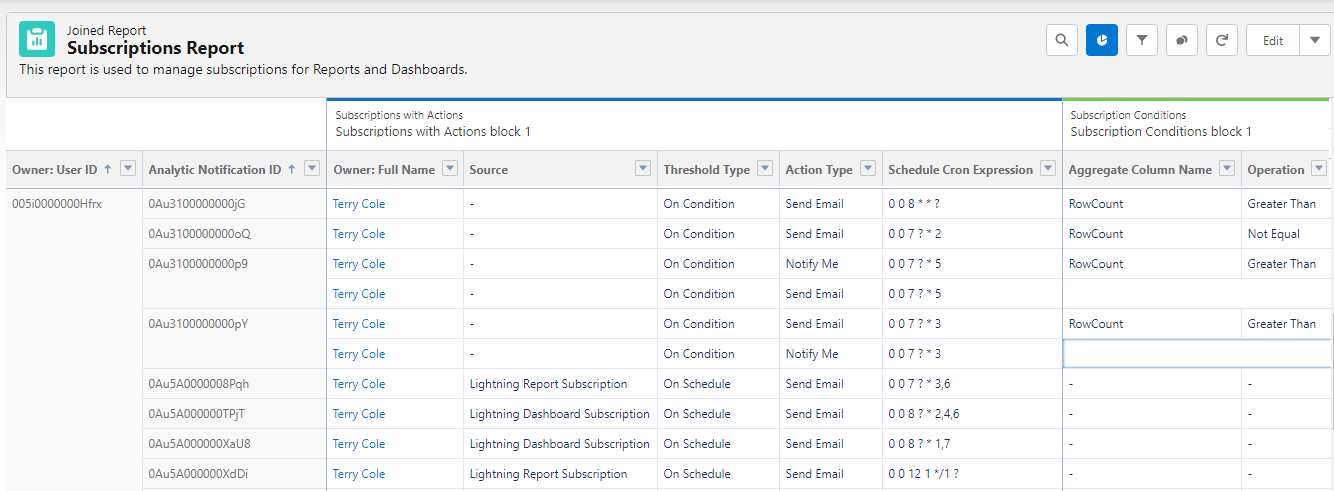
Task: Click the Joined Report icon beside the title
Action: tap(37, 40)
